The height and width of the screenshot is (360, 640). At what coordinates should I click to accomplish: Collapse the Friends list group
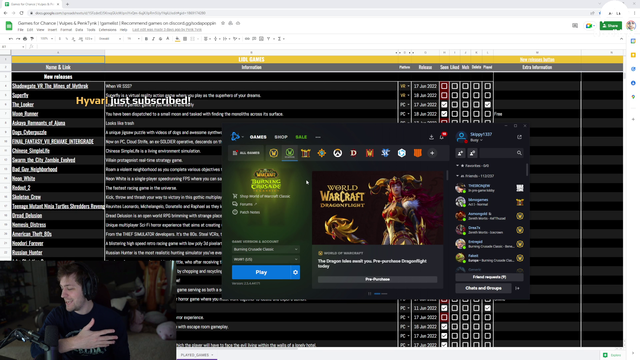pos(458,176)
